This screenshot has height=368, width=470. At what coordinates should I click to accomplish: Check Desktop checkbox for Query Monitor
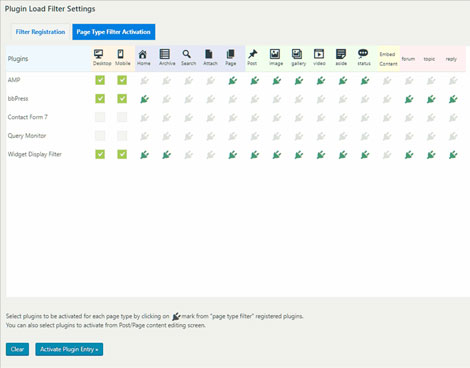(100, 136)
